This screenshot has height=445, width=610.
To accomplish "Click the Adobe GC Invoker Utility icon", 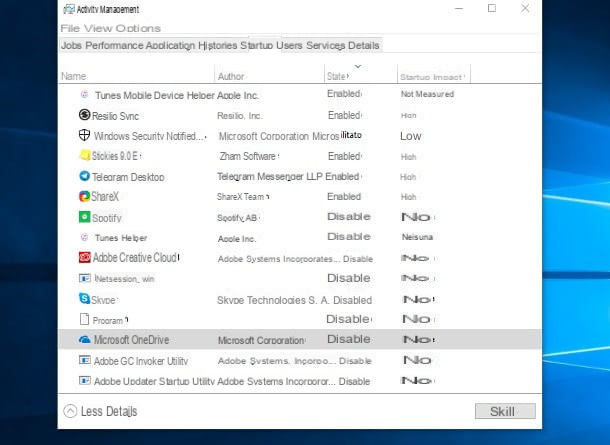I will 84,360.
